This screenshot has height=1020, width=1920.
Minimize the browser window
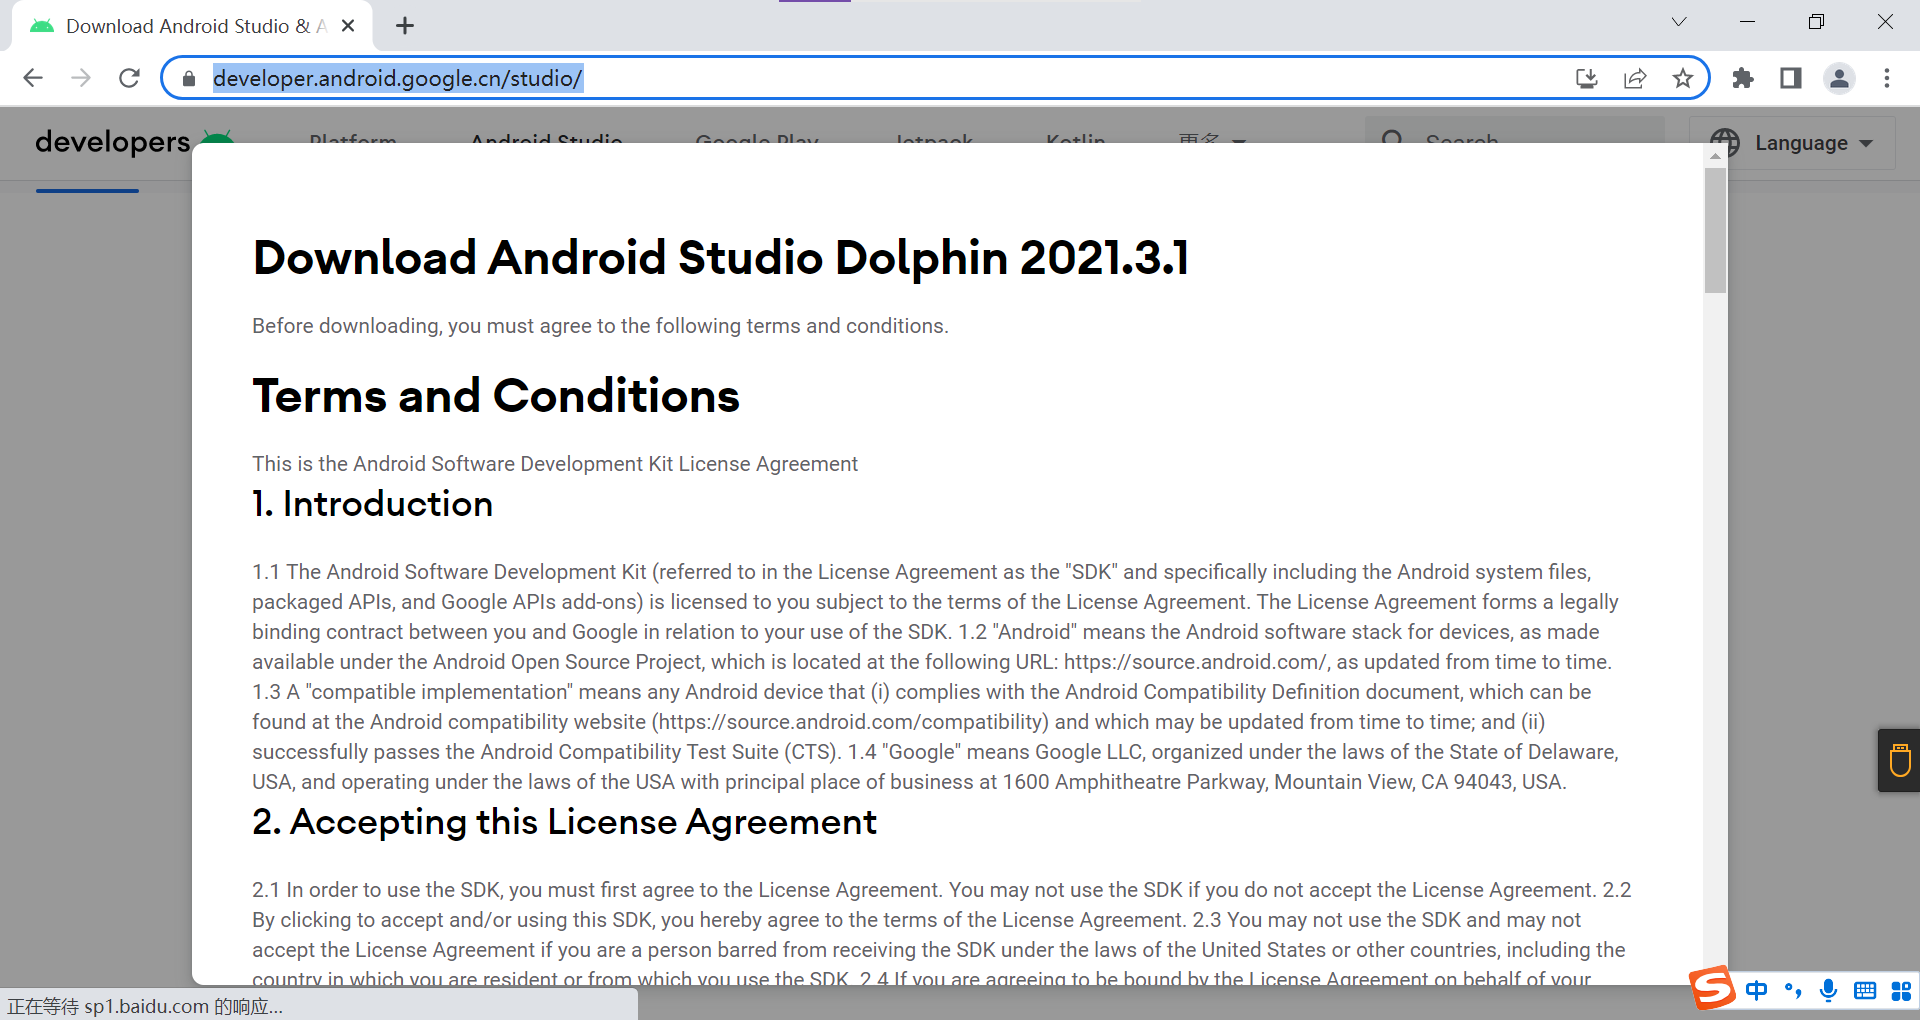click(x=1748, y=22)
